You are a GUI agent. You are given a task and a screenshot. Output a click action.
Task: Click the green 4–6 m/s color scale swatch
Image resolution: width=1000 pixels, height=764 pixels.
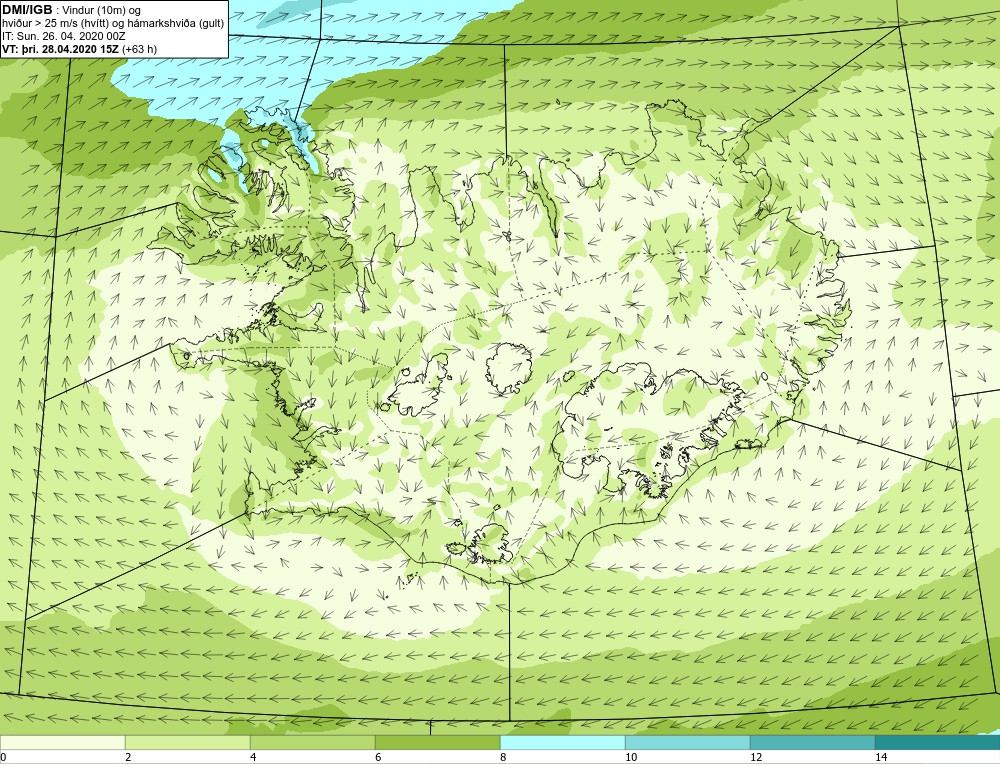(x=312, y=743)
